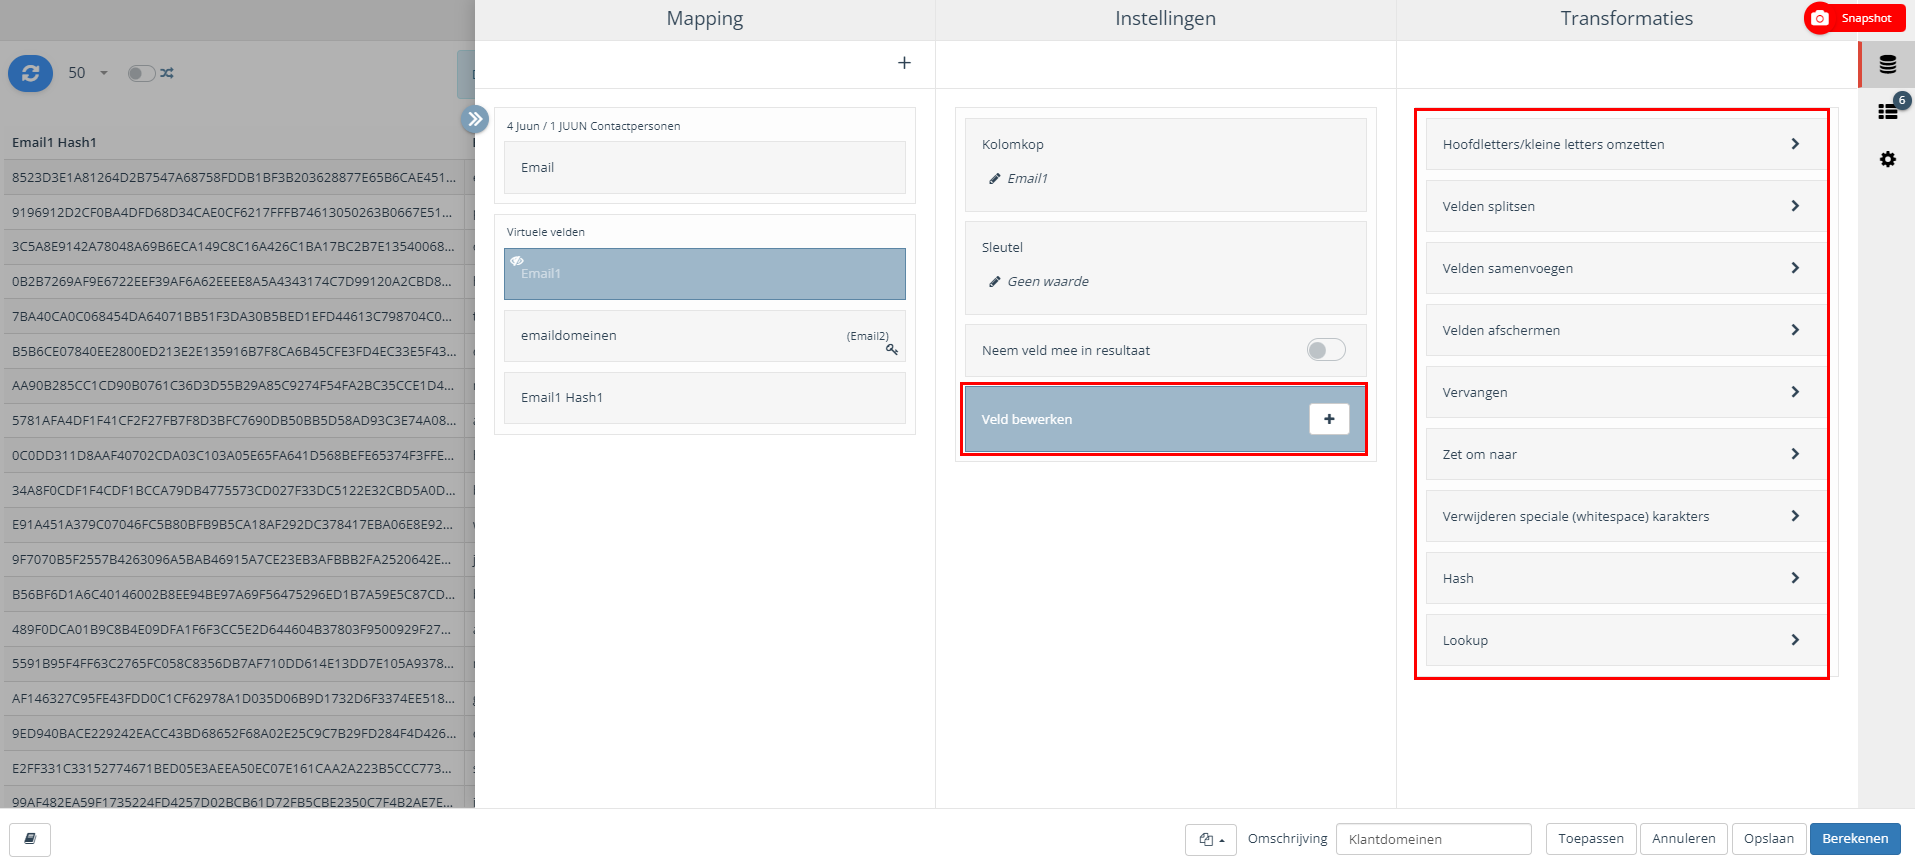1915x864 pixels.
Task: Open the copy dropdown beside Omschrijving
Action: (1210, 839)
